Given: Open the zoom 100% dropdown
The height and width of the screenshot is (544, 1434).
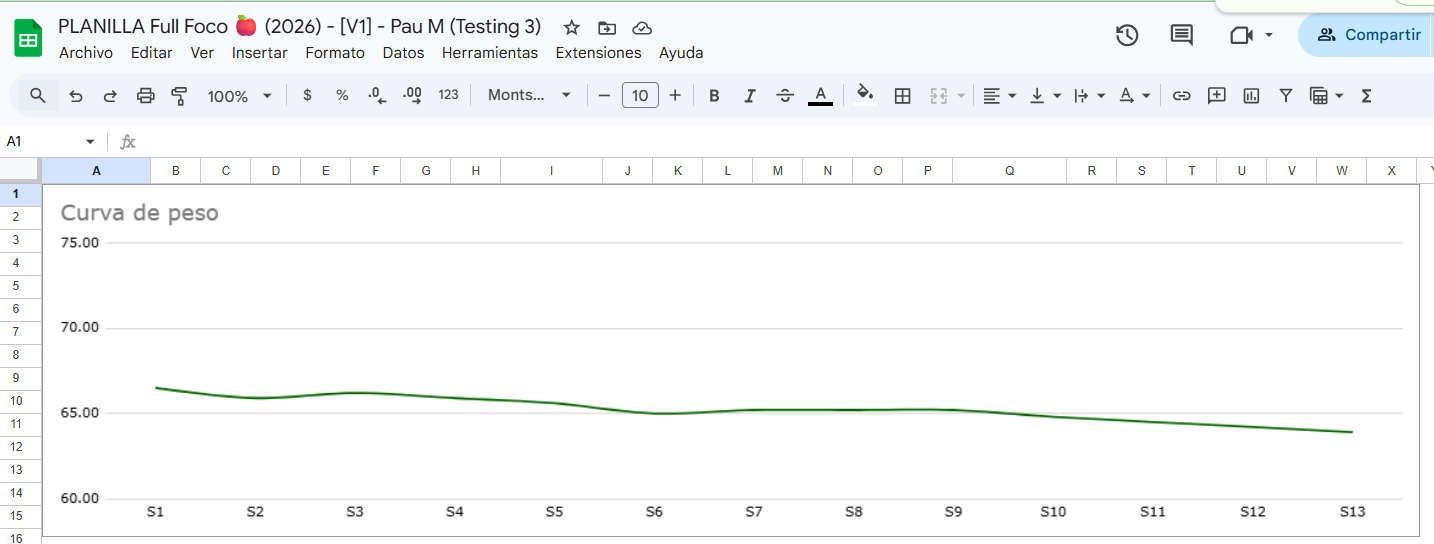Looking at the screenshot, I should [x=239, y=96].
